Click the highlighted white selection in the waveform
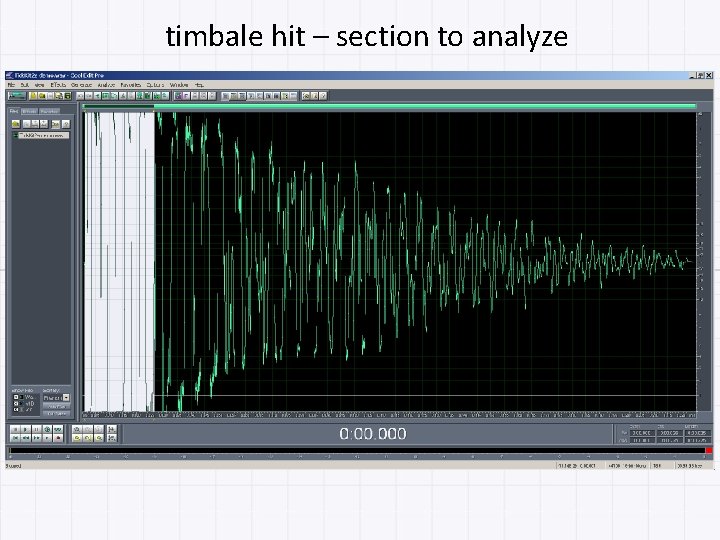Viewport: 720px width, 540px height. click(119, 262)
